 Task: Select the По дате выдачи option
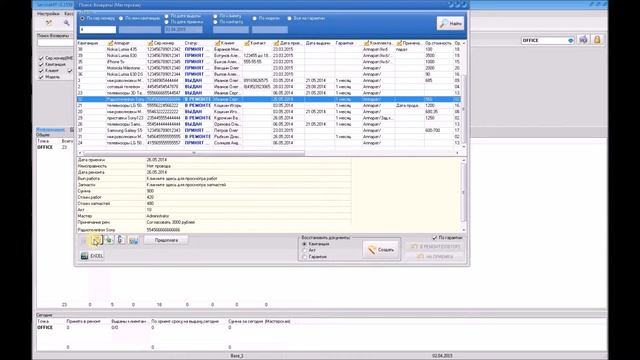(x=167, y=16)
